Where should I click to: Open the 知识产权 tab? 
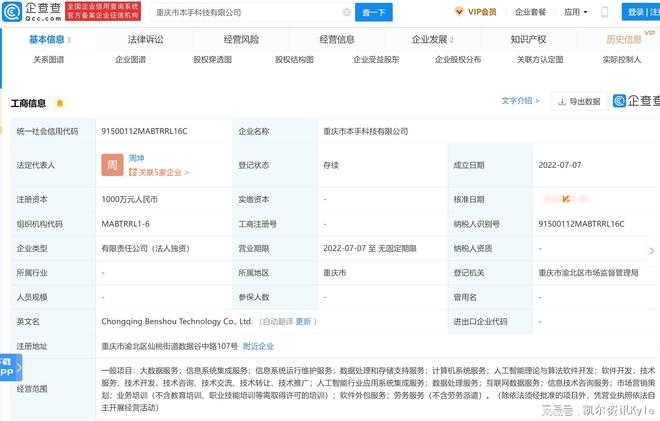pyautogui.click(x=528, y=40)
